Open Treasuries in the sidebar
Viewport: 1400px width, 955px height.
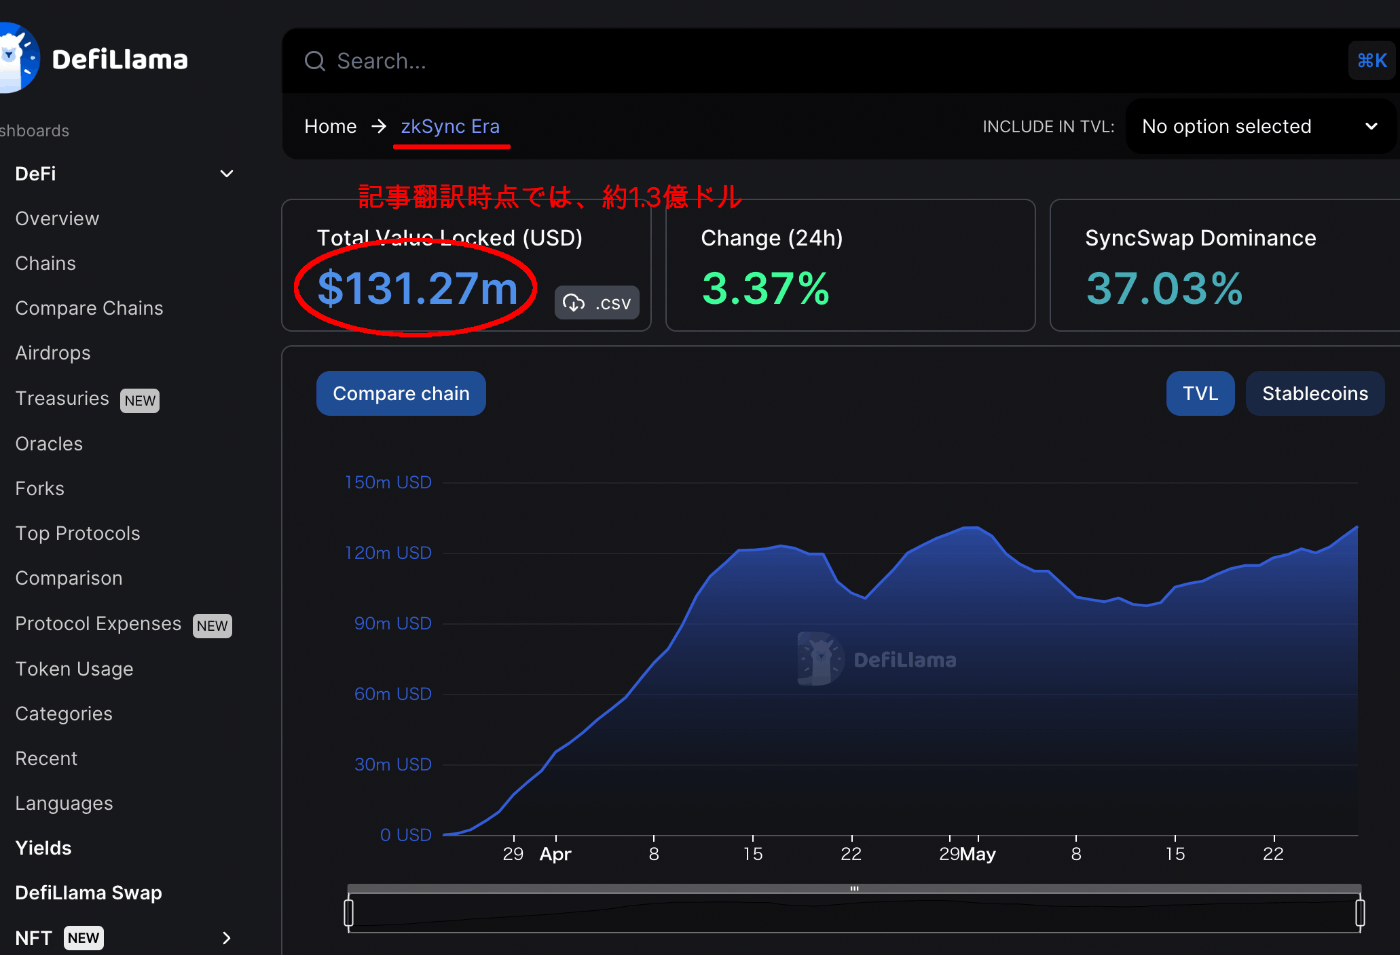[x=62, y=399]
